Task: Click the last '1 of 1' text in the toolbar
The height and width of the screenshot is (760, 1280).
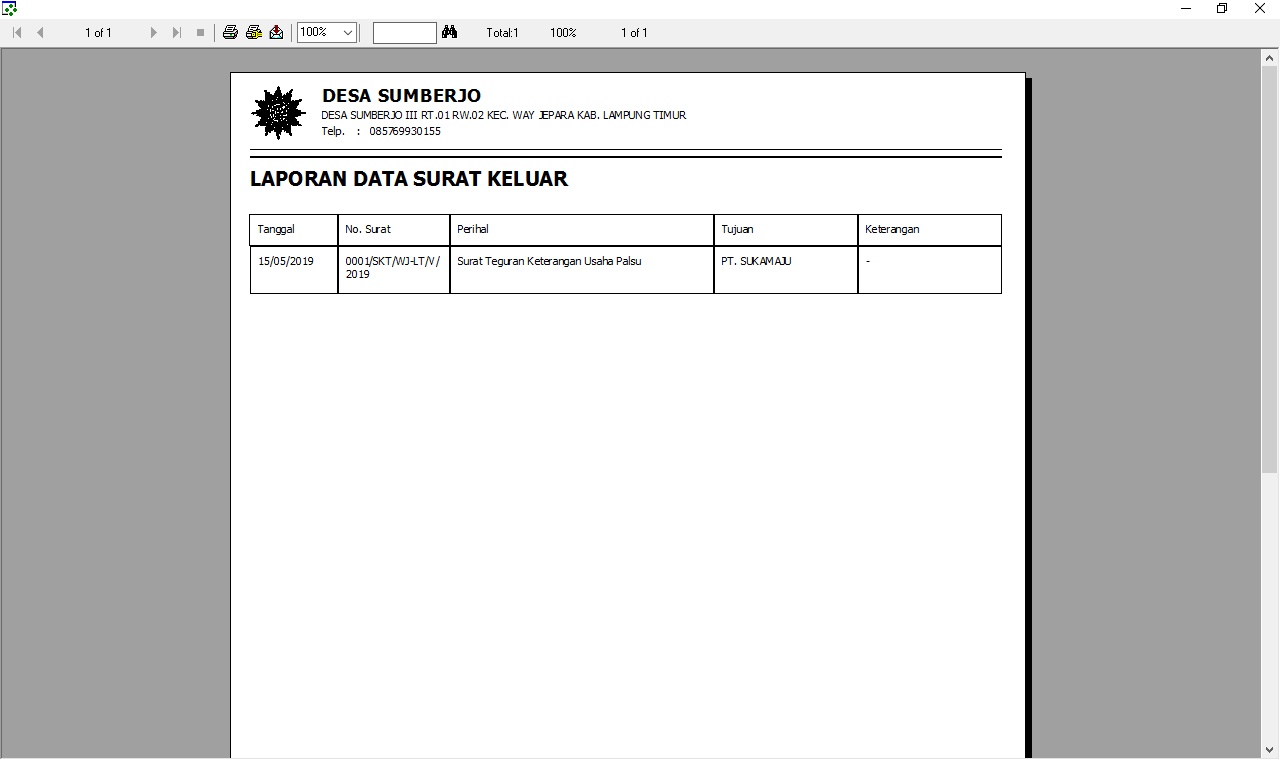Action: coord(634,33)
